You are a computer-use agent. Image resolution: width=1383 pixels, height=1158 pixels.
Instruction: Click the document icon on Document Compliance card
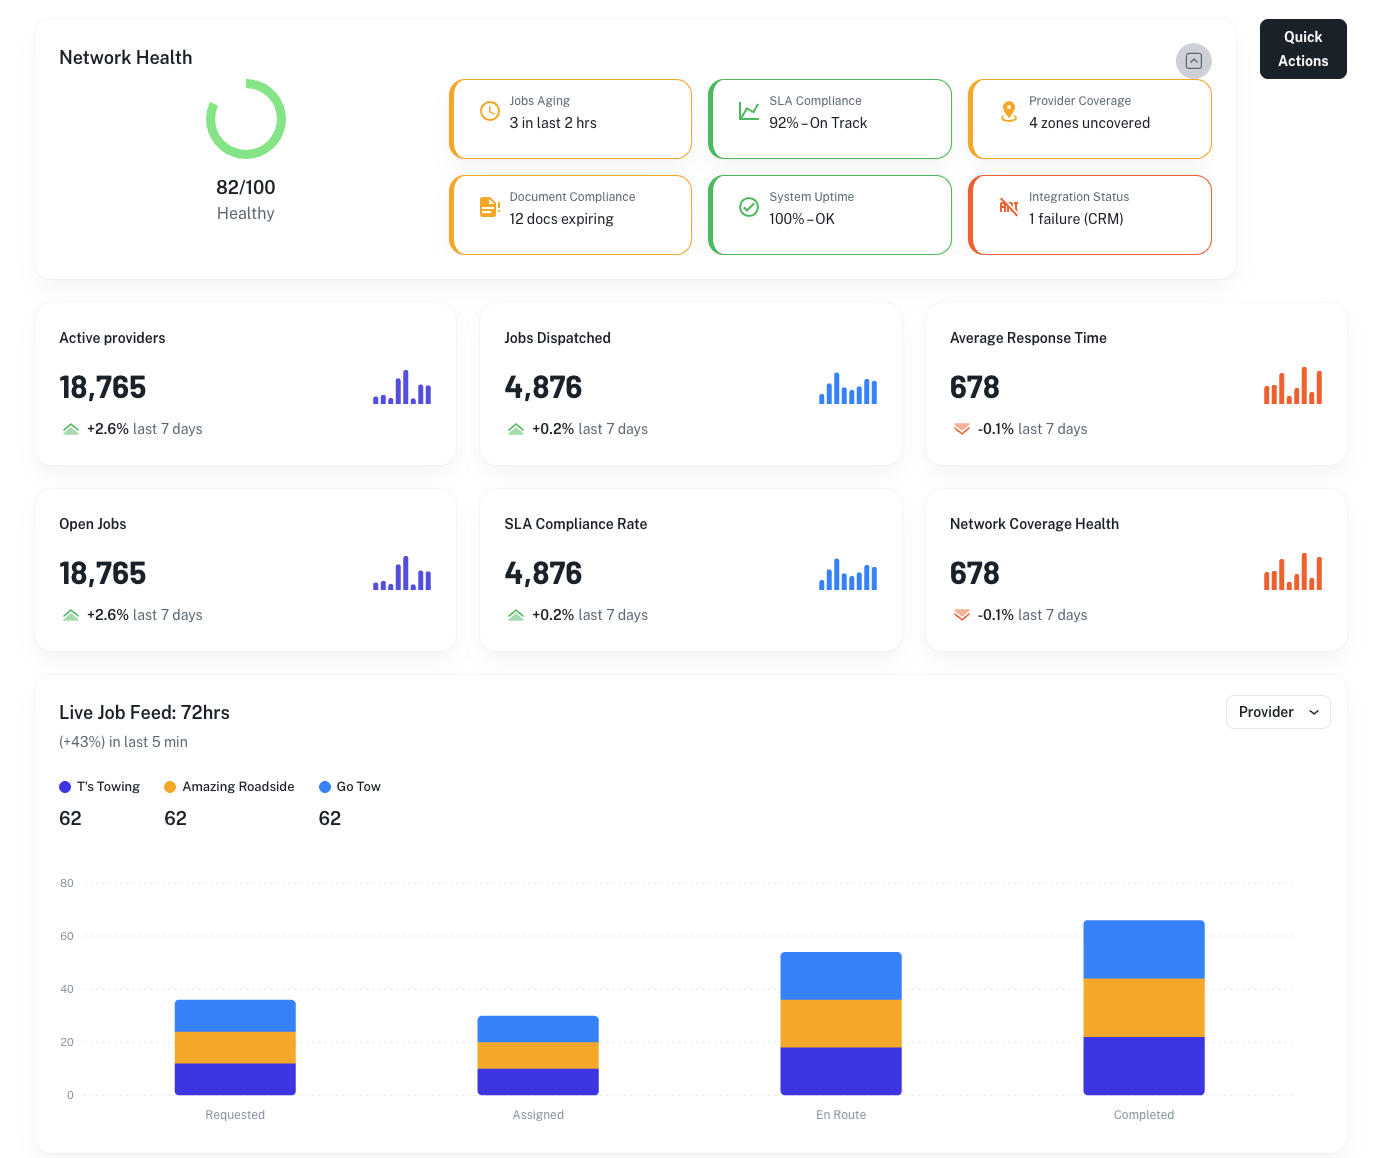[489, 207]
